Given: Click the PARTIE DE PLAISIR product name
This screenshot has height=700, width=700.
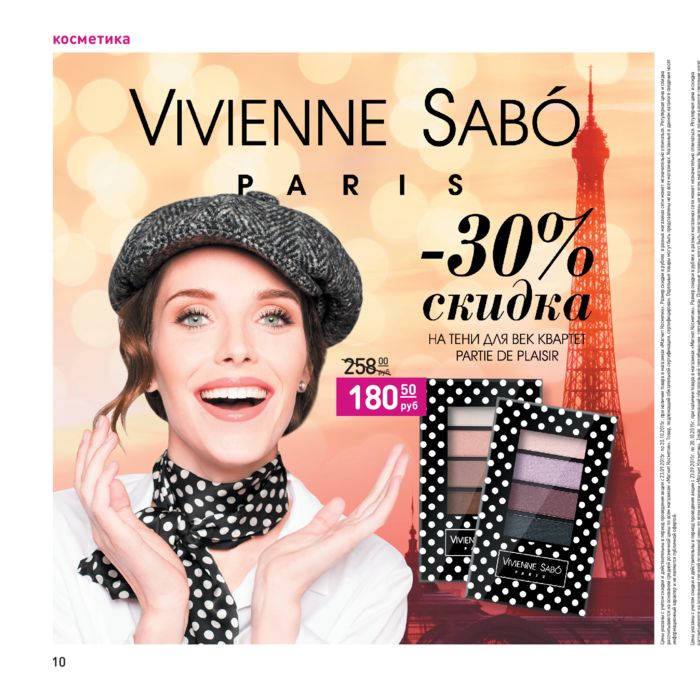Looking at the screenshot, I should coord(507,356).
